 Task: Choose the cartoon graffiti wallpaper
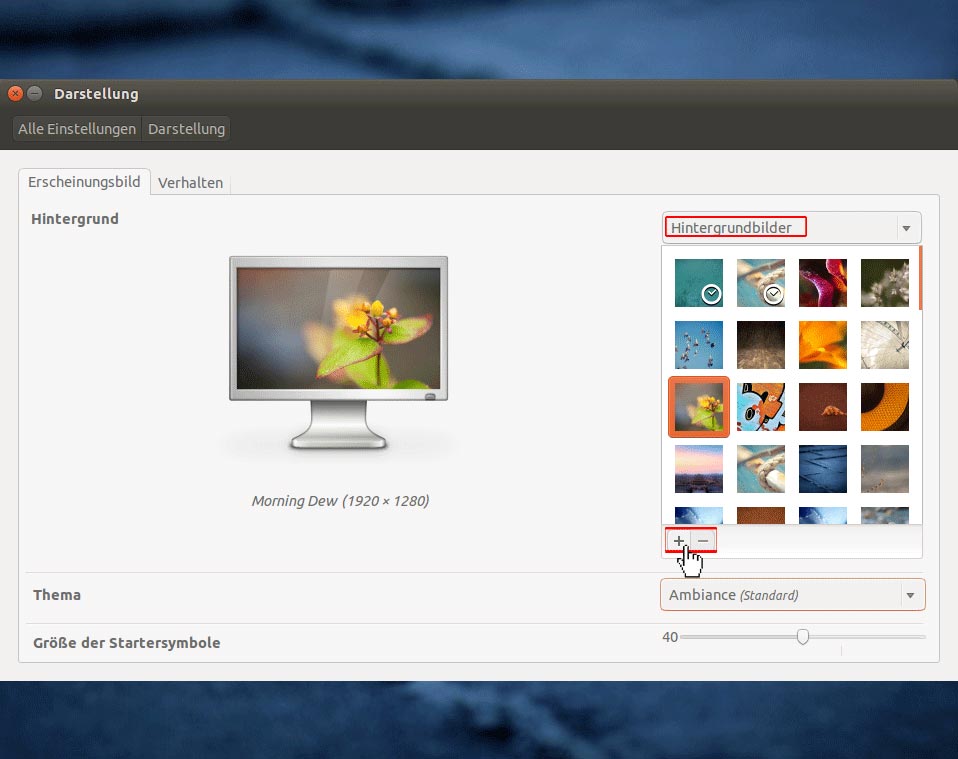pos(761,407)
